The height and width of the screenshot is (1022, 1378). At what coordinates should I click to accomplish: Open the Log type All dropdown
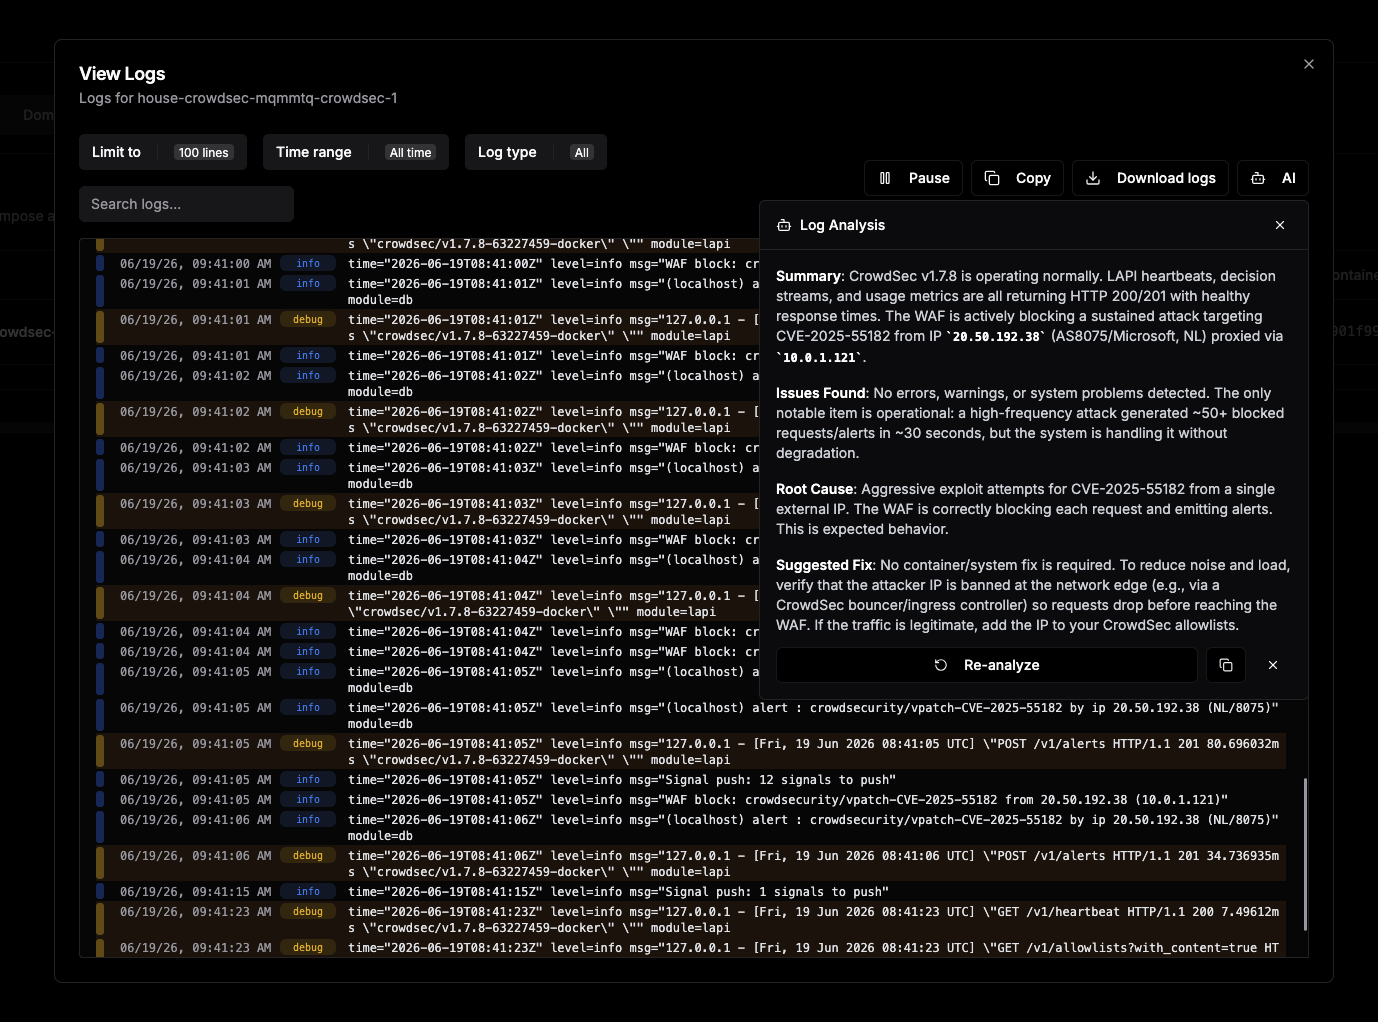point(536,152)
